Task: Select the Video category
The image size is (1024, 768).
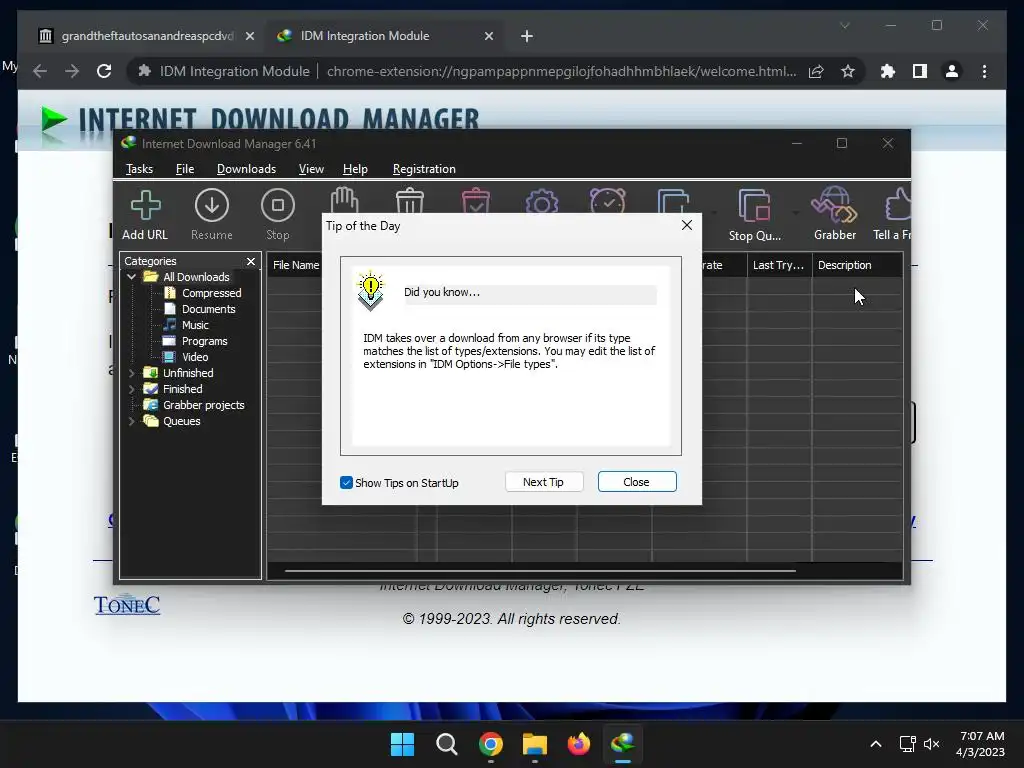Action: click(x=195, y=357)
